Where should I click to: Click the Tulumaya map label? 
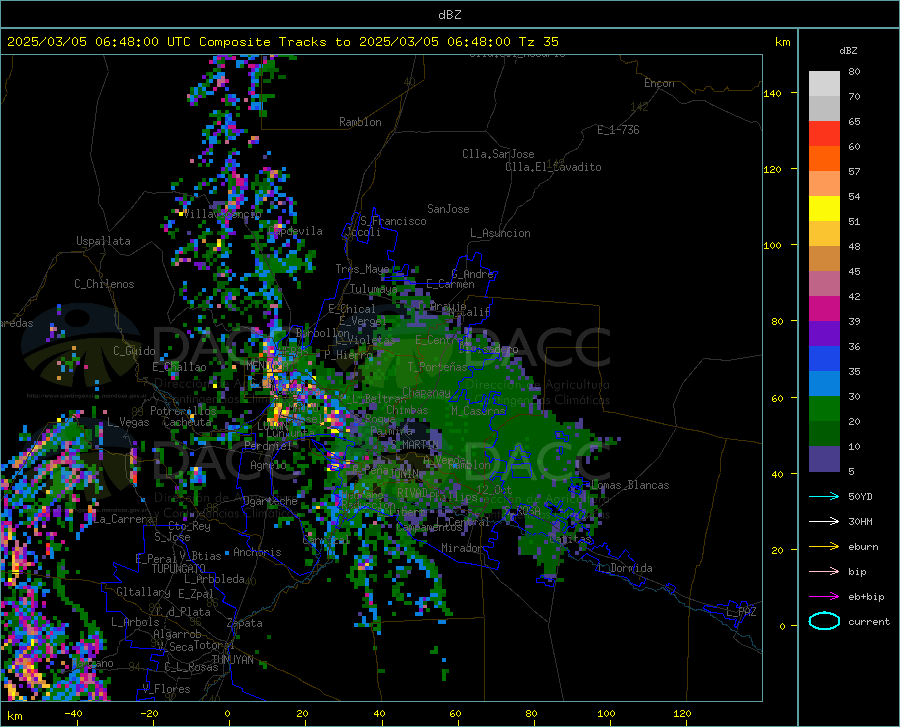click(x=374, y=289)
